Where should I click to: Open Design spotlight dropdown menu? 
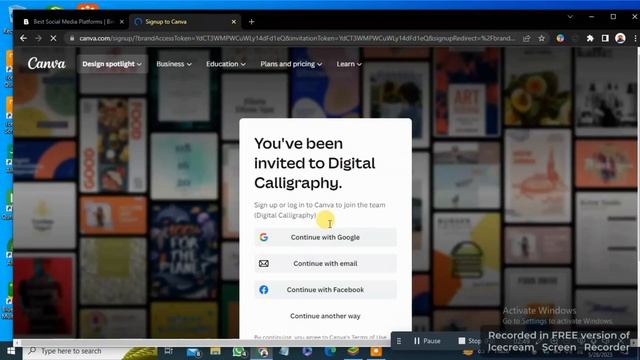112,64
